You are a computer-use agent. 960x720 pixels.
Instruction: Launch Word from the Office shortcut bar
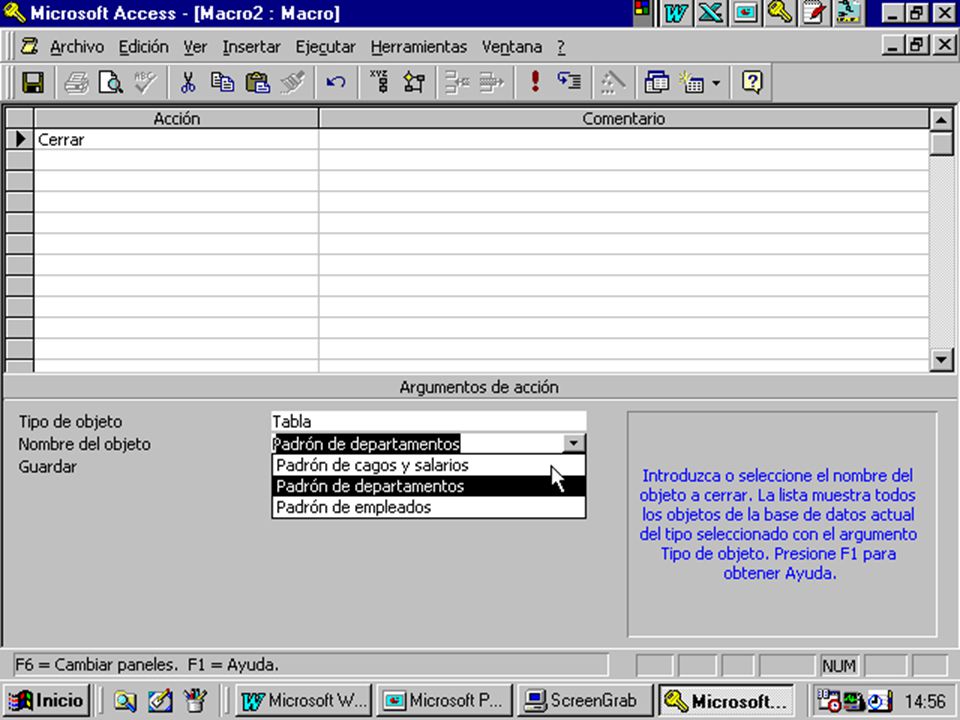[x=676, y=13]
